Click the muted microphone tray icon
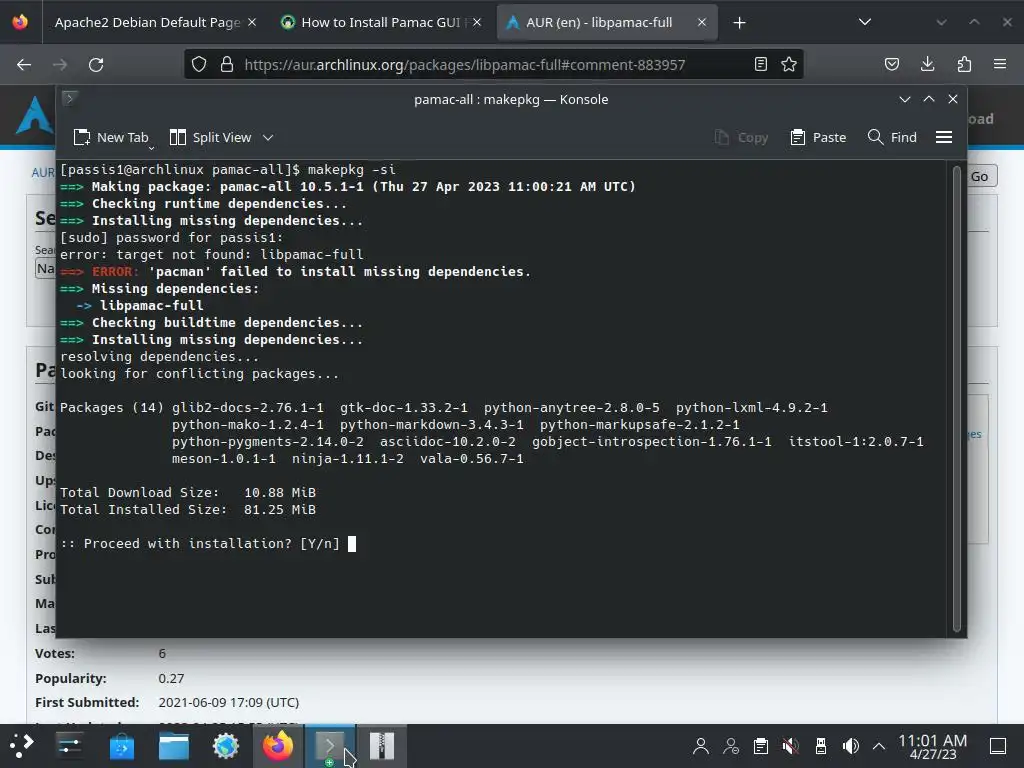This screenshot has width=1024, height=768. (790, 746)
